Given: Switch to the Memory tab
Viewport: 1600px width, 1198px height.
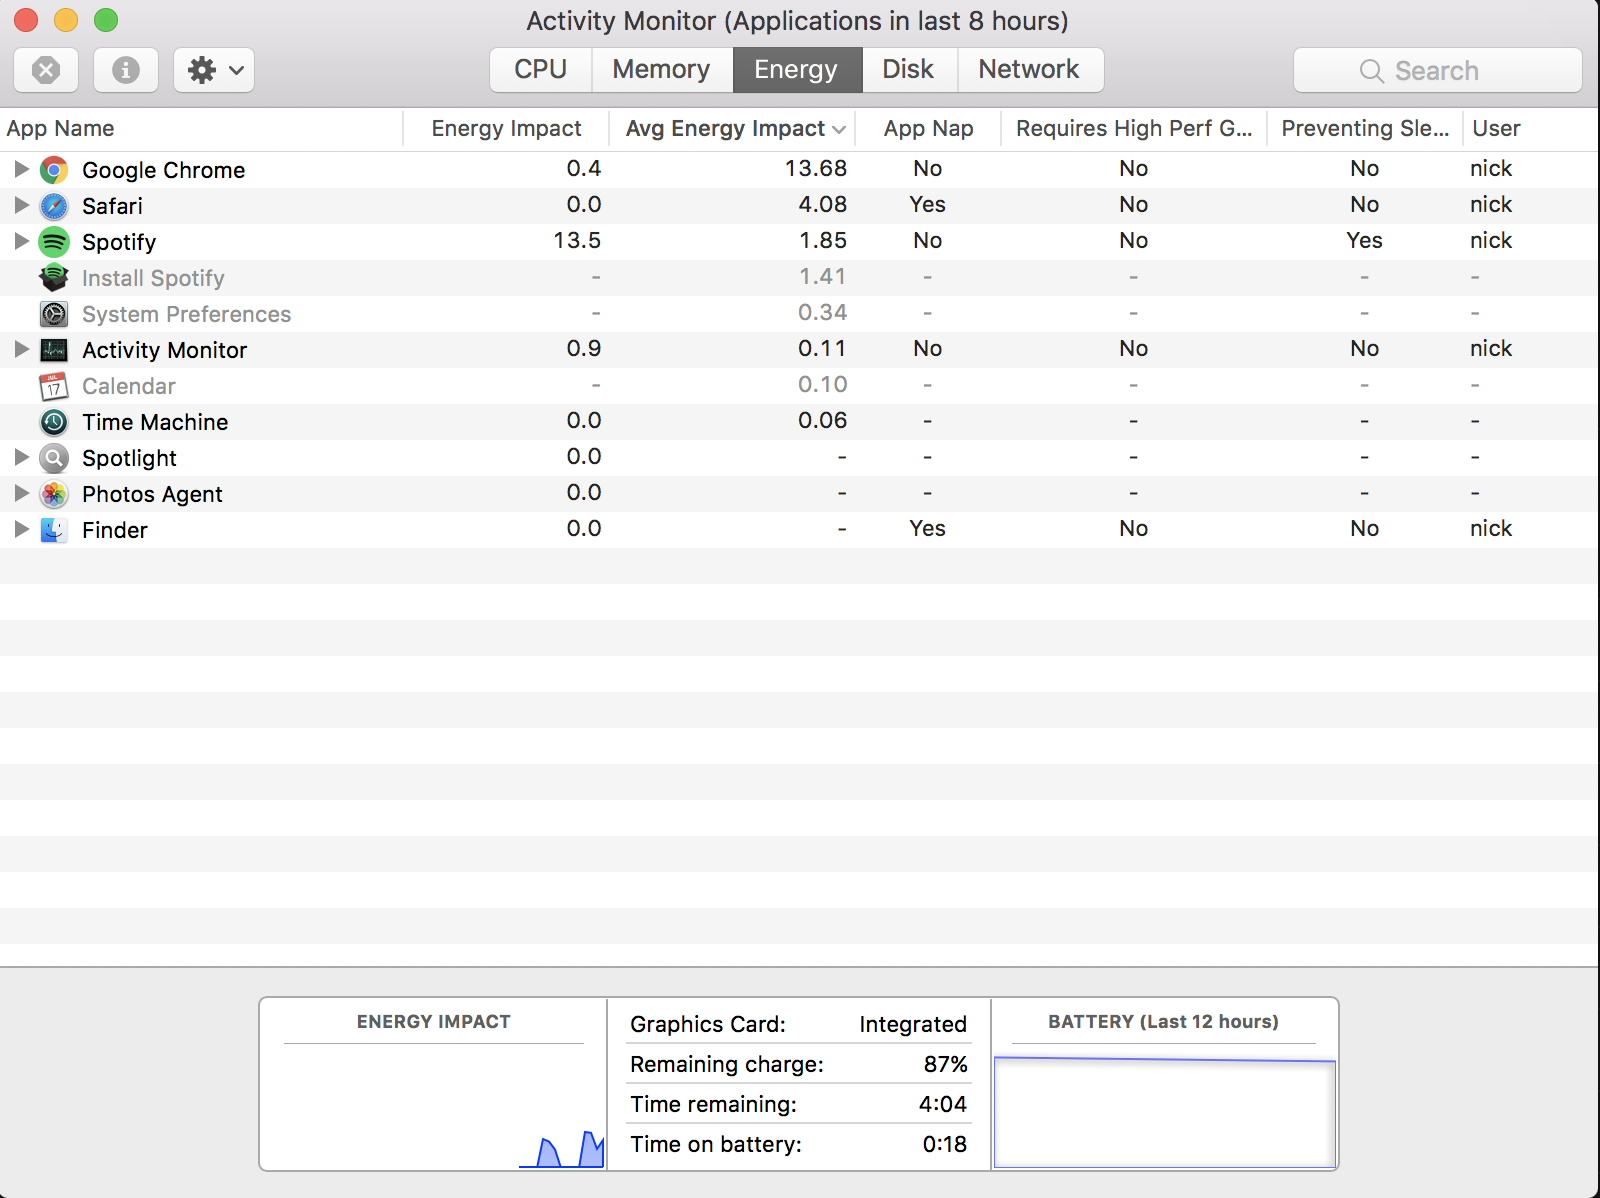Looking at the screenshot, I should pos(662,70).
